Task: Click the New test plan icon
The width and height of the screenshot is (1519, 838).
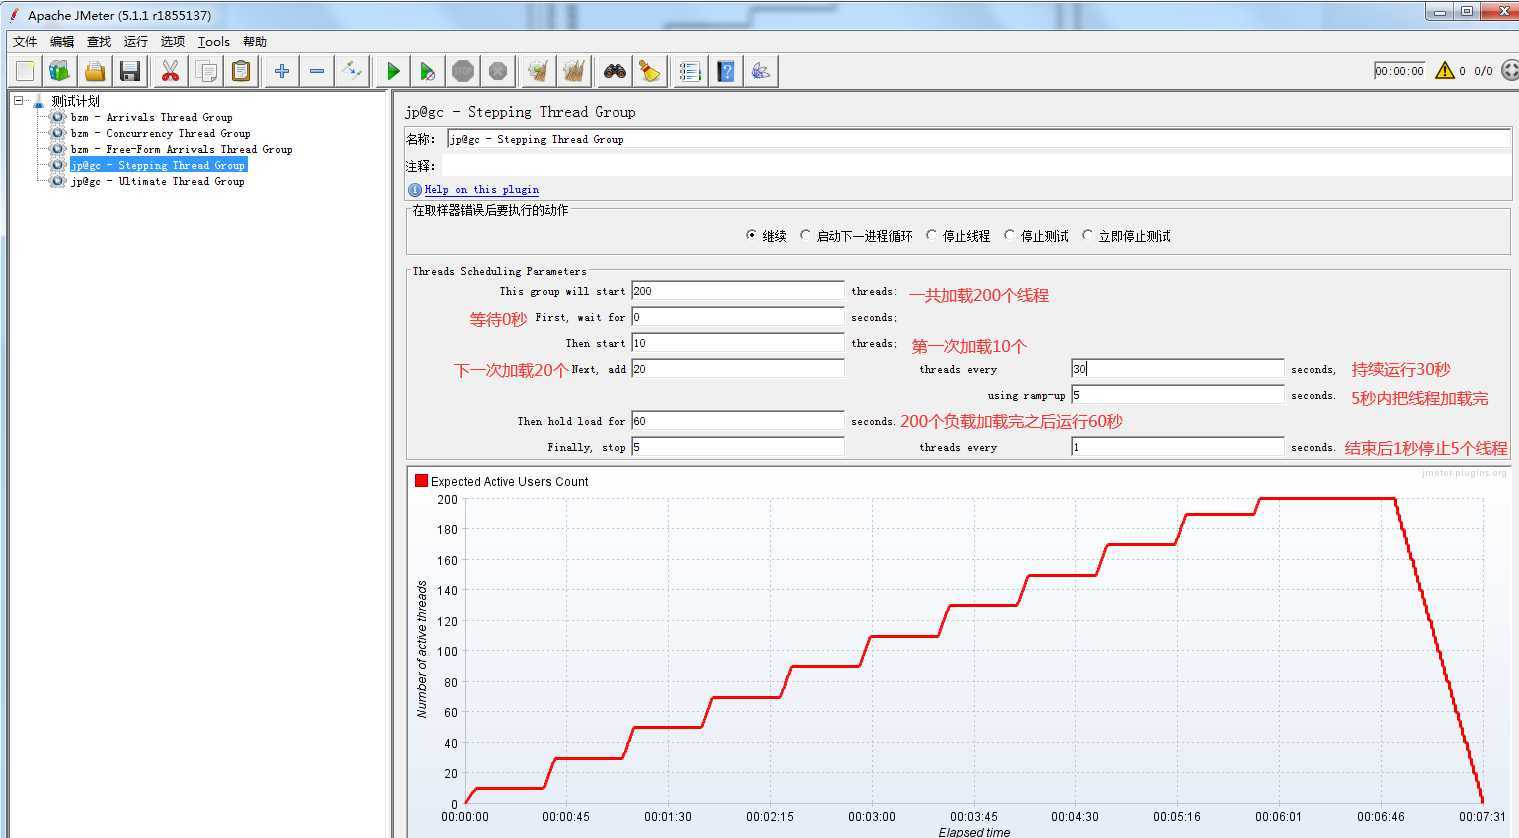Action: 25,71
